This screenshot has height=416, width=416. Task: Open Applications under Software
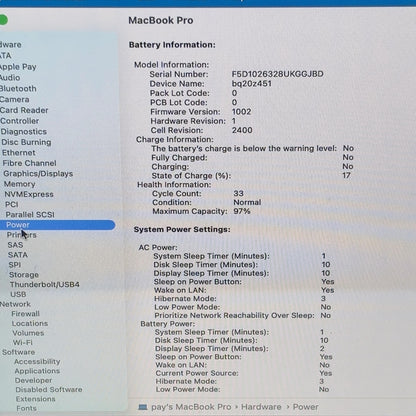pos(37,371)
